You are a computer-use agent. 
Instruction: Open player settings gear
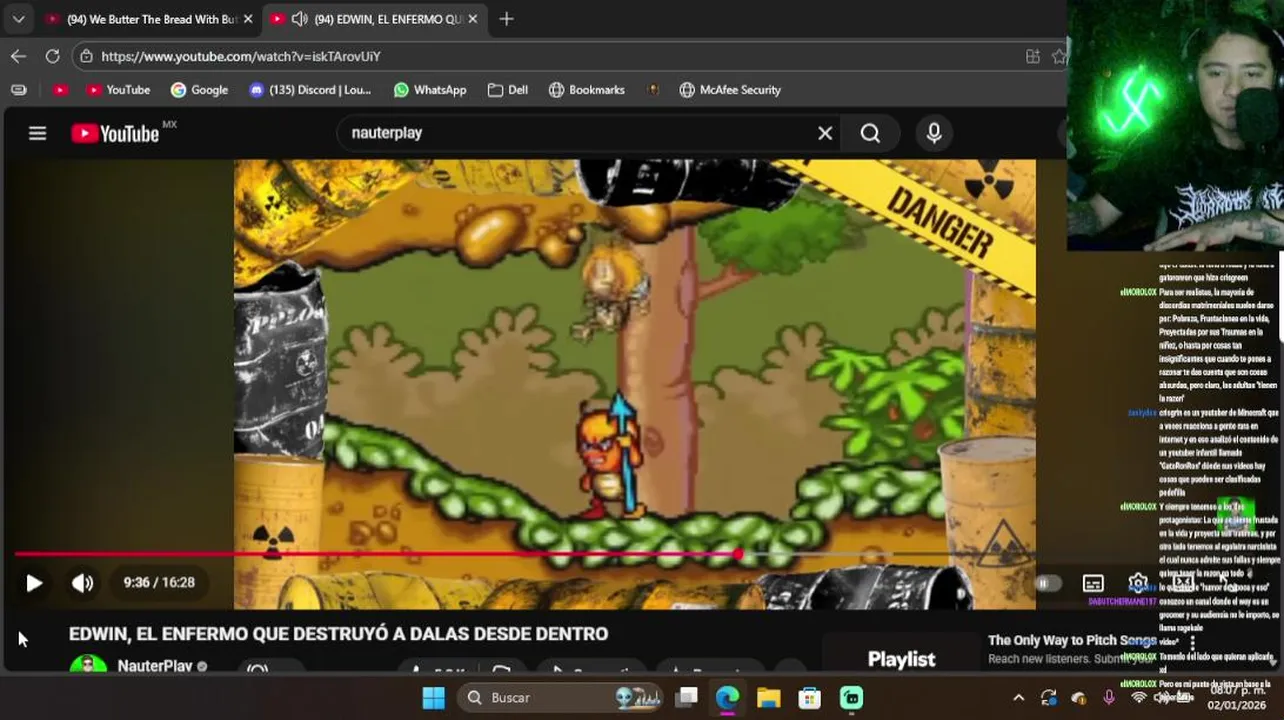pyautogui.click(x=1138, y=583)
